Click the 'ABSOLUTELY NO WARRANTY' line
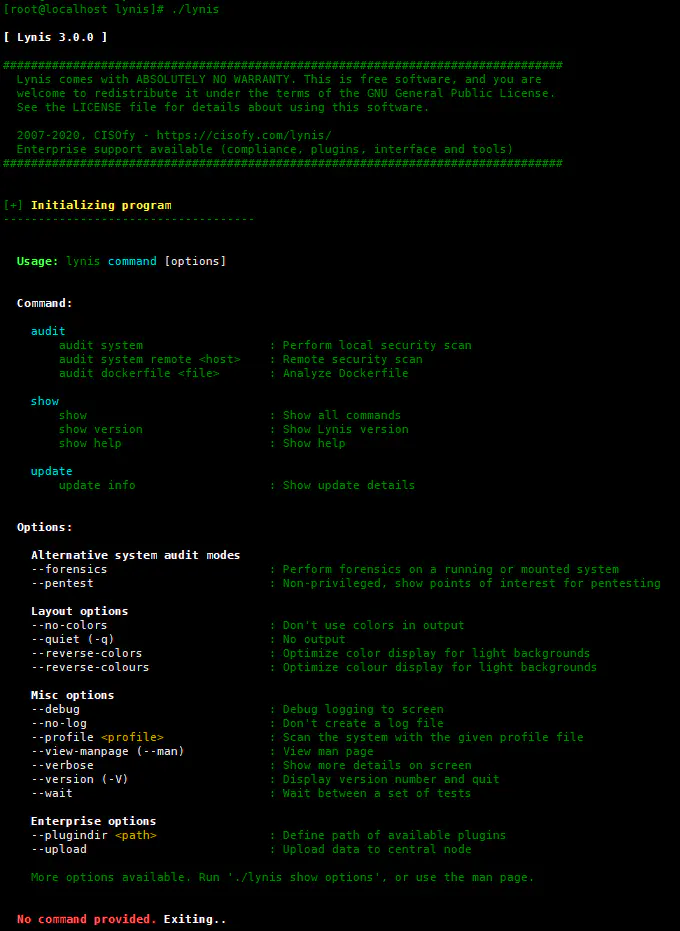The width and height of the screenshot is (680, 931). pos(279,80)
